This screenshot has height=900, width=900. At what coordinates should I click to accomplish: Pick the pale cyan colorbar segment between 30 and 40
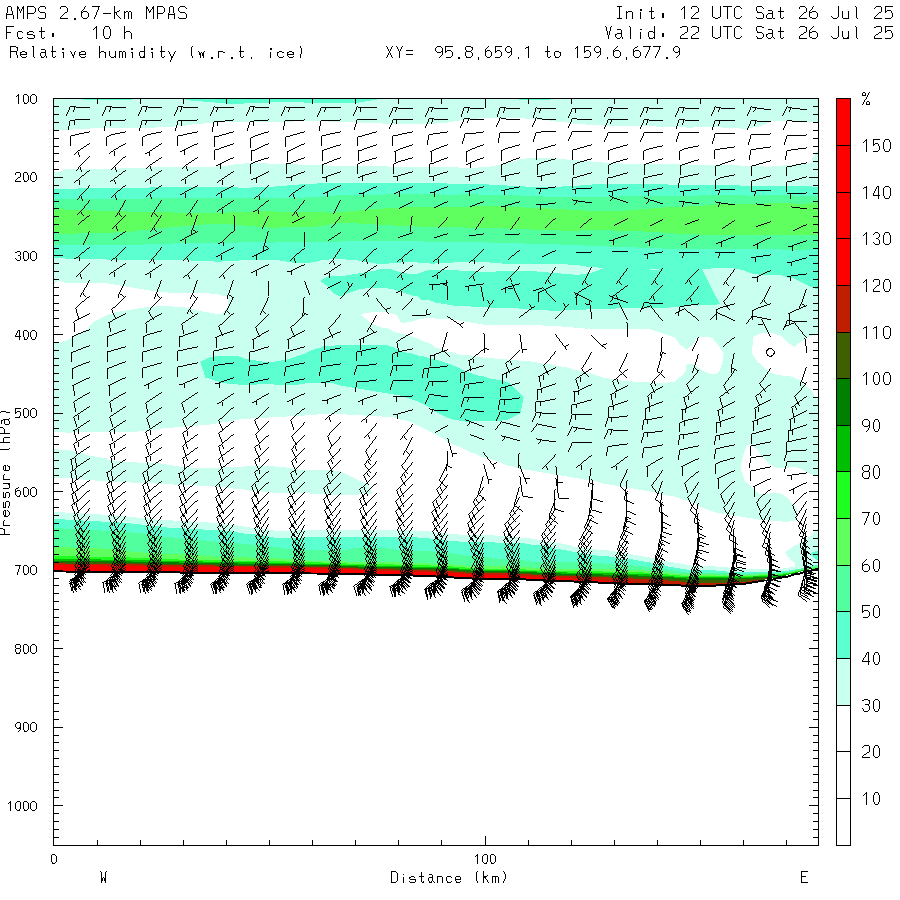point(843,682)
